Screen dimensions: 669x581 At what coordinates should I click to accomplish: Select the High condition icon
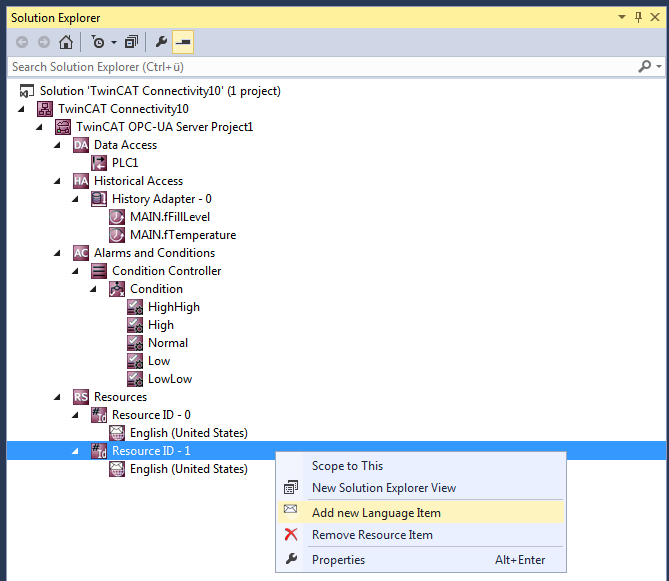[135, 325]
